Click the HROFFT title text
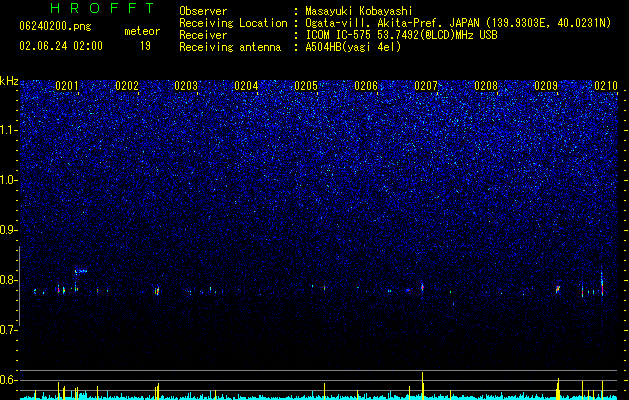 103,8
